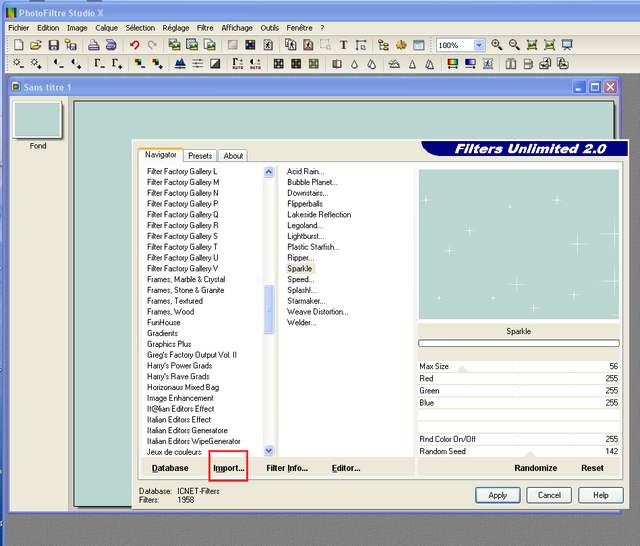Click the Brightness minus icon
The width and height of the screenshot is (640, 546).
[19, 64]
